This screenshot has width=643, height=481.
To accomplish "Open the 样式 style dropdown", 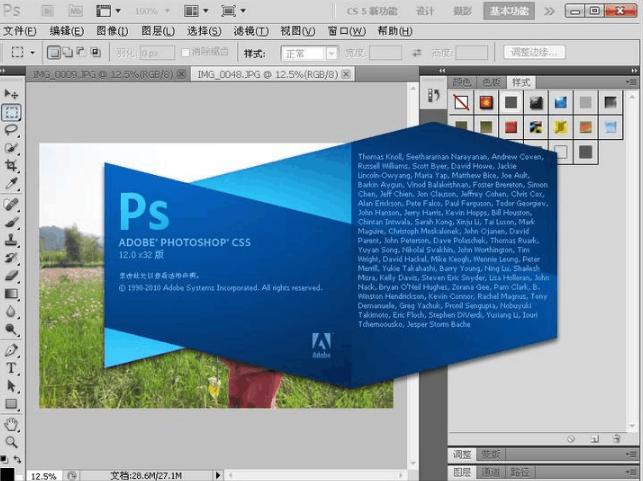I will (x=308, y=53).
